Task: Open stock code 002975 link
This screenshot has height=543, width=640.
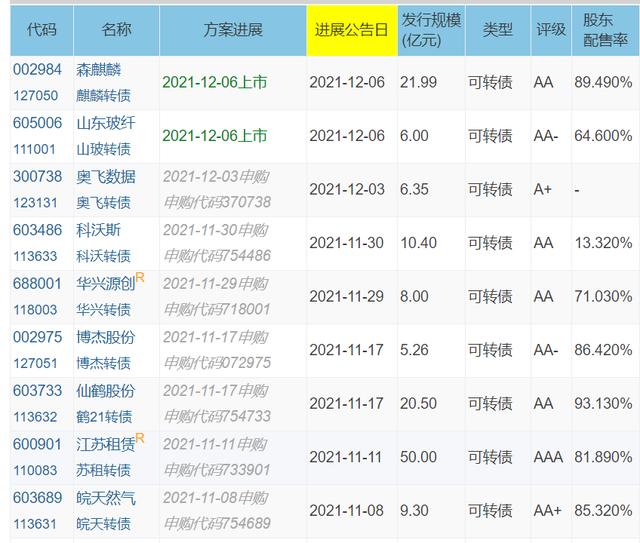Action: pyautogui.click(x=37, y=337)
